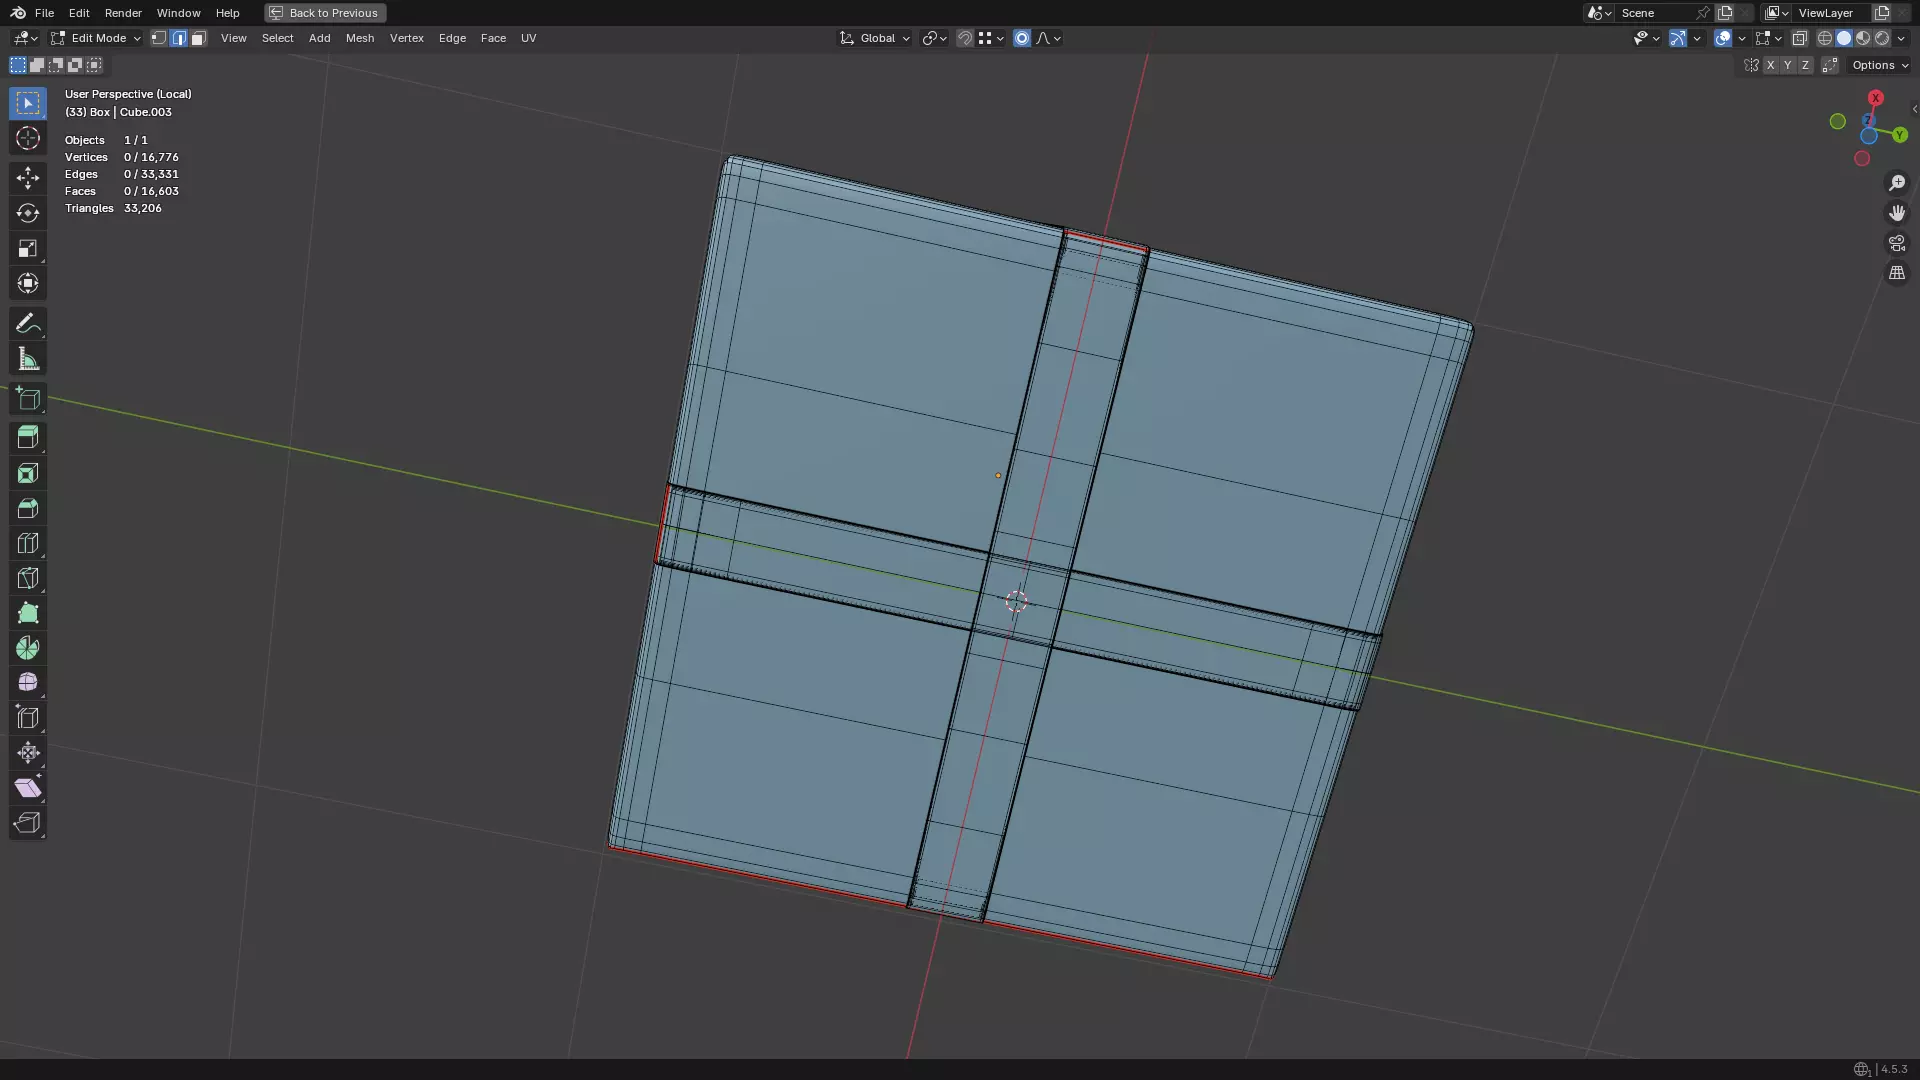Click the Back to Previous button
1920x1080 pixels.
325,13
